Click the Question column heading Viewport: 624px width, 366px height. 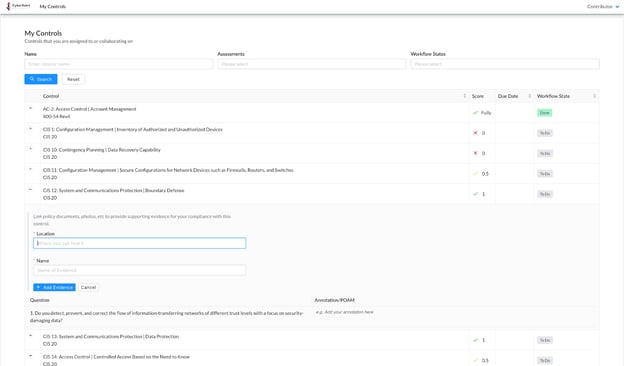tap(40, 300)
